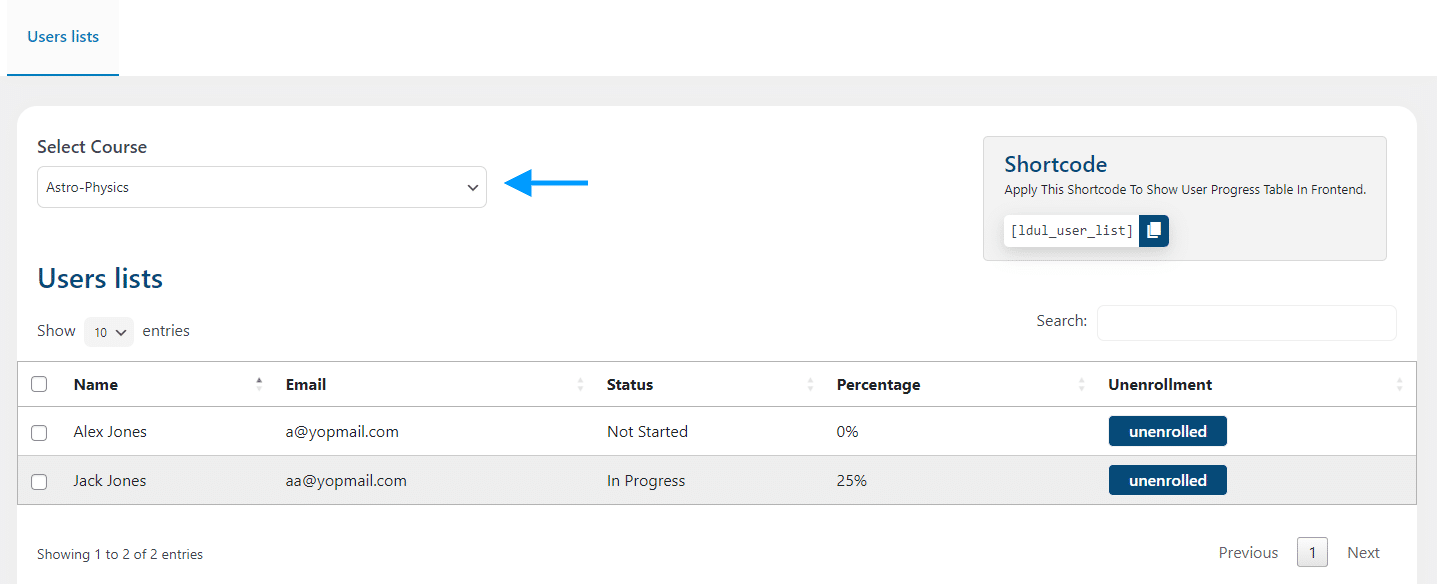Sort by Percentage column arrow icon

tap(1081, 384)
